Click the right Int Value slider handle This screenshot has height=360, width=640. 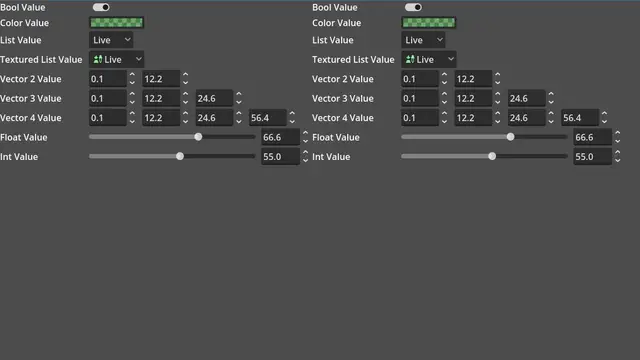point(492,156)
